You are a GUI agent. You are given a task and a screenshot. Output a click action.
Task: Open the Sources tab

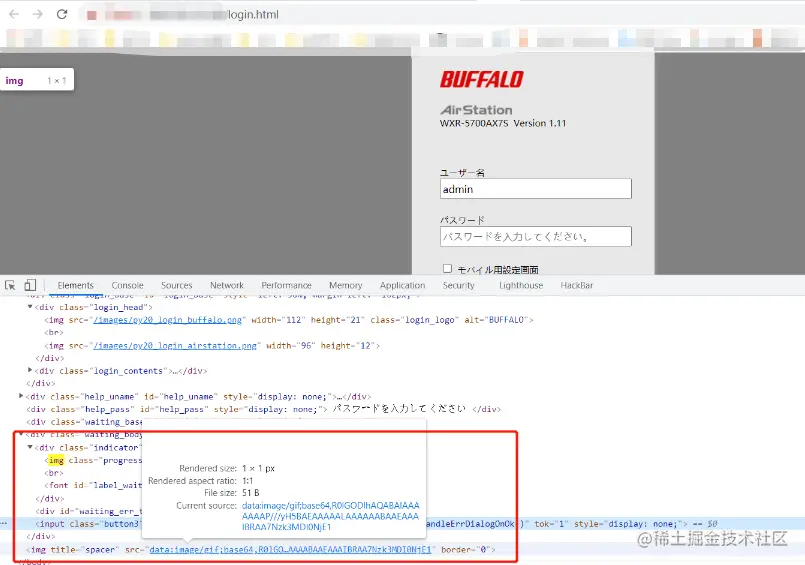pyautogui.click(x=177, y=285)
